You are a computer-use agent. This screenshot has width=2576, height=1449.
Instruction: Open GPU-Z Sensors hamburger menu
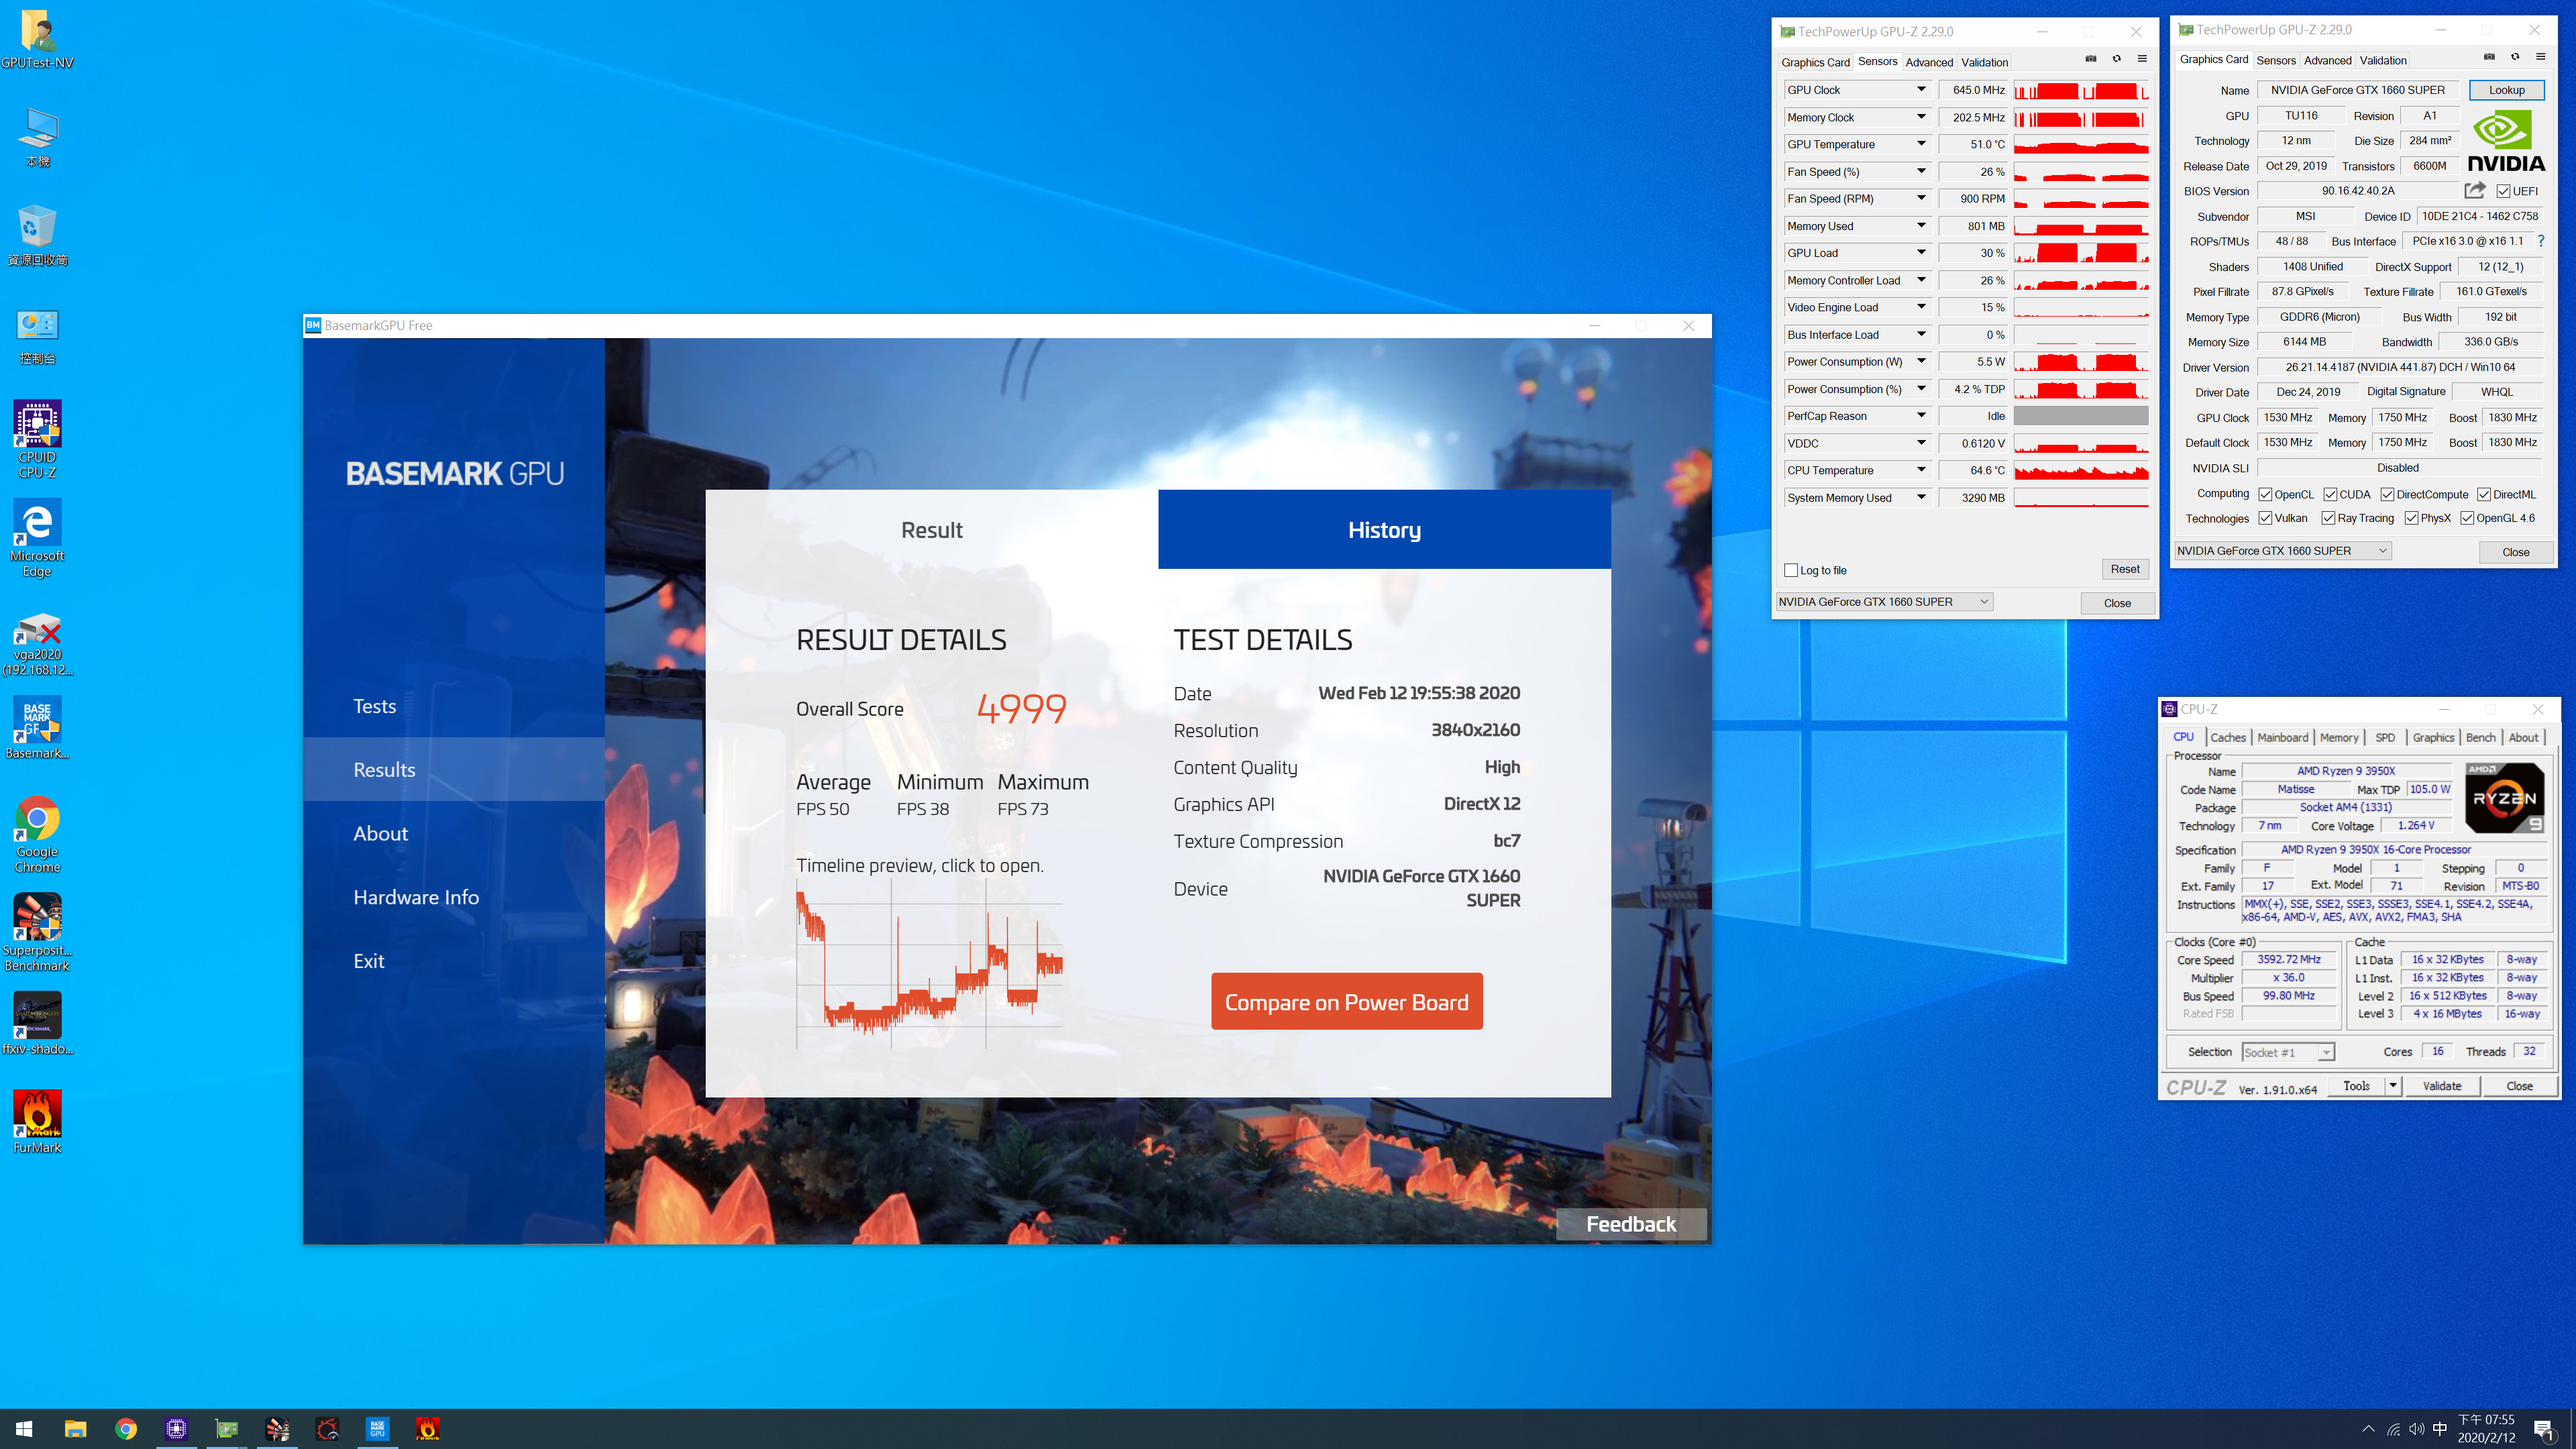point(2142,59)
